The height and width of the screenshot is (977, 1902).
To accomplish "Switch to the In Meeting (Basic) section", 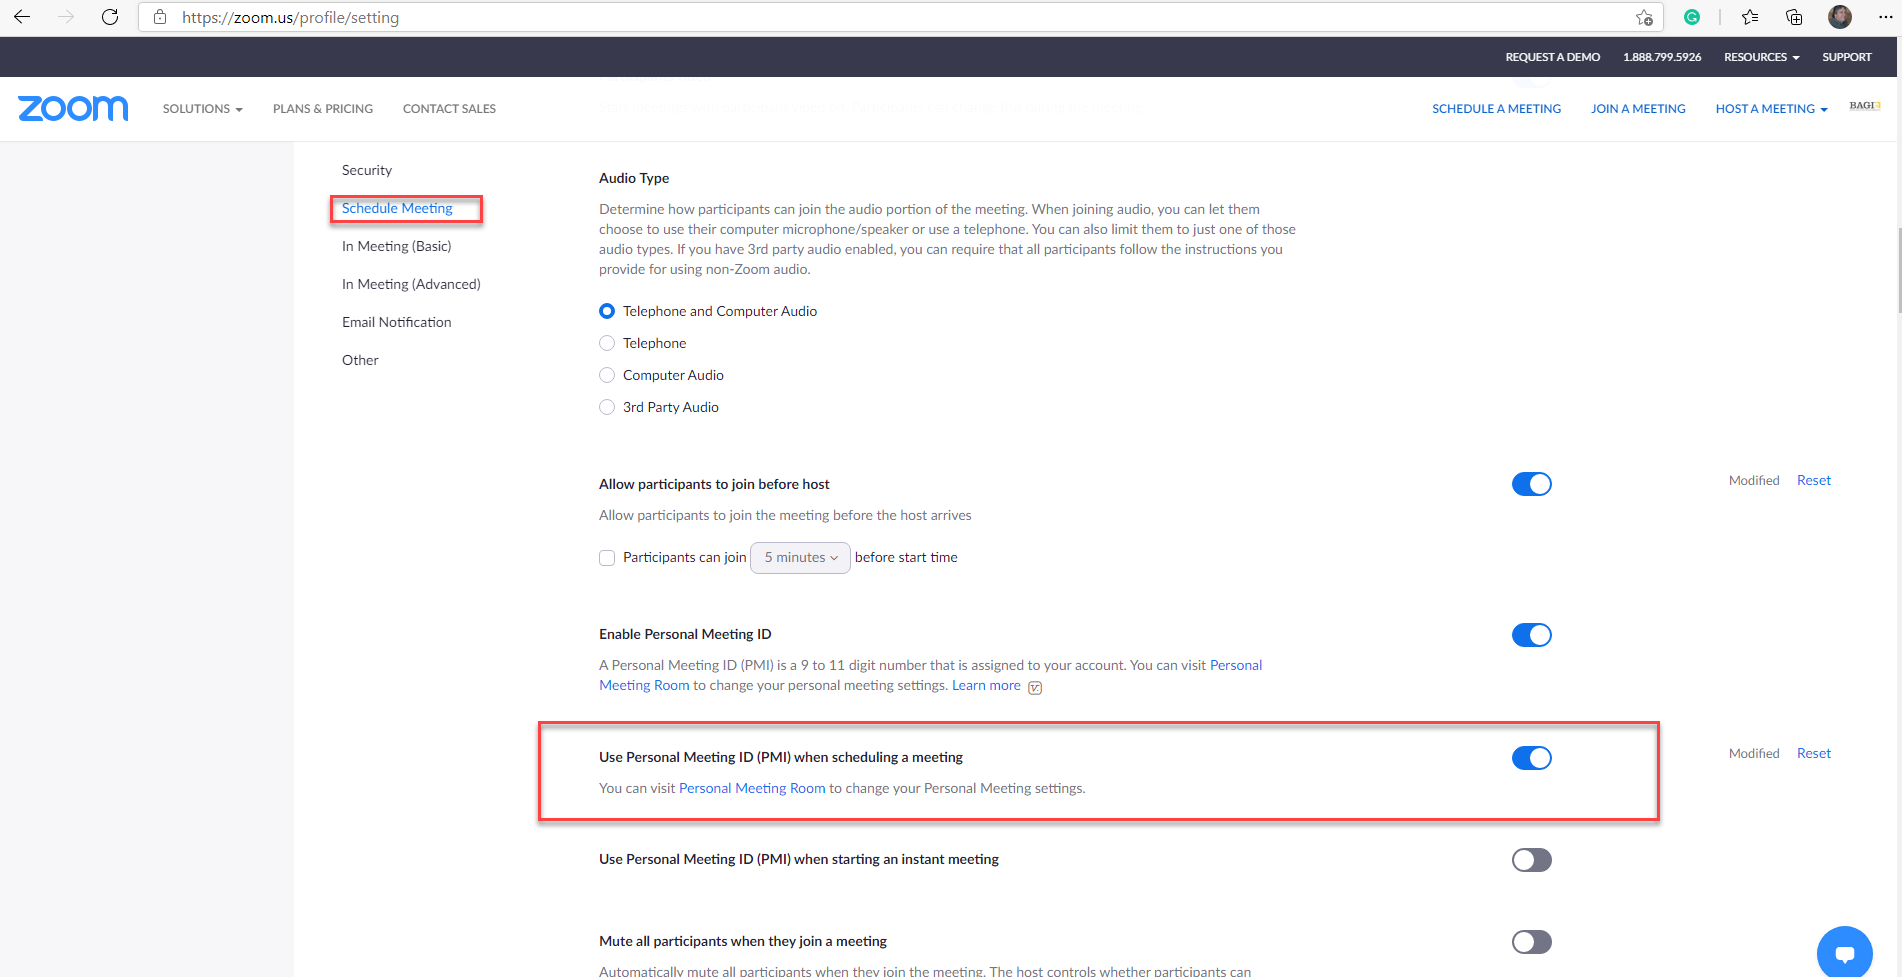I will tap(396, 245).
